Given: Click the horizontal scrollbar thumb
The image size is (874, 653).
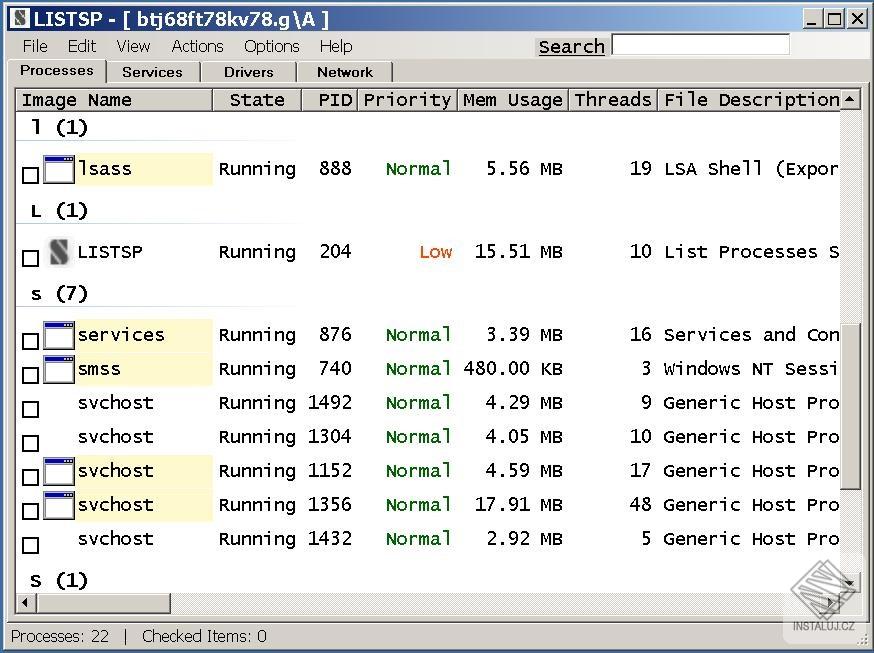Looking at the screenshot, I should click(x=103, y=602).
